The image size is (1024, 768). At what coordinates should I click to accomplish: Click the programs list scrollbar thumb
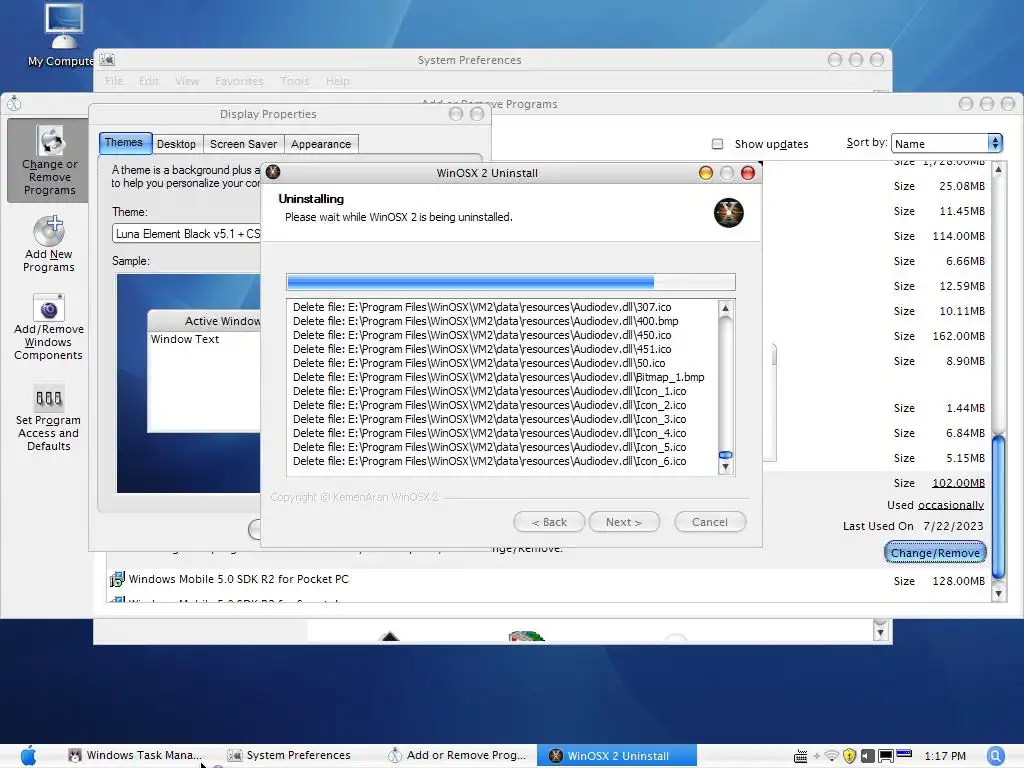[998, 506]
